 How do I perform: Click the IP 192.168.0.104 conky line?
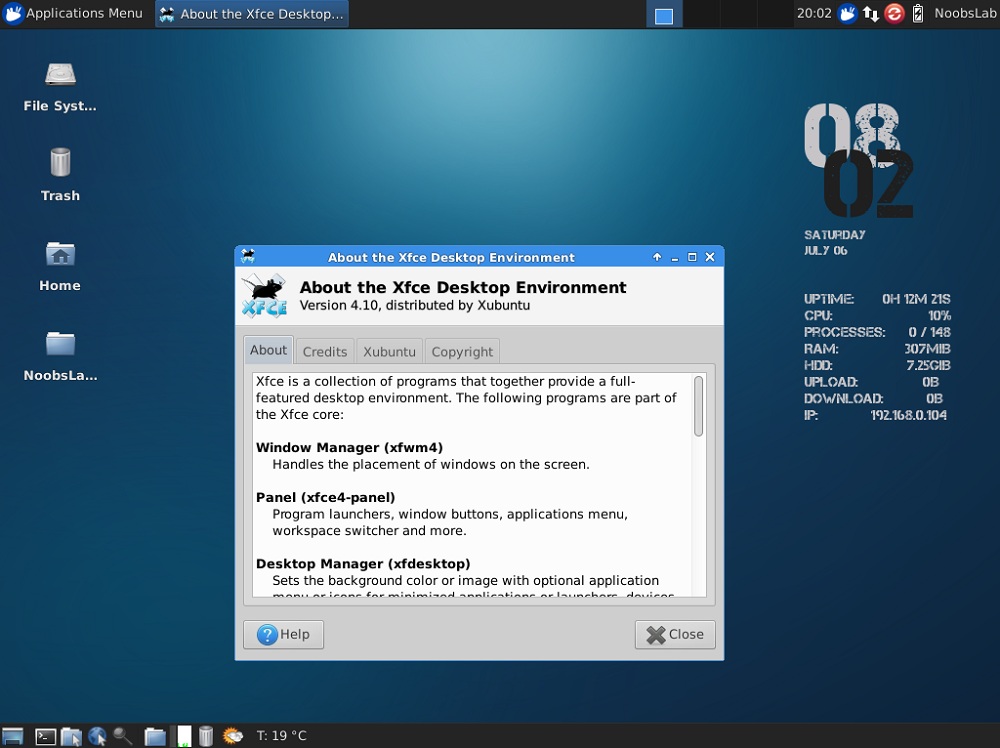pos(875,415)
